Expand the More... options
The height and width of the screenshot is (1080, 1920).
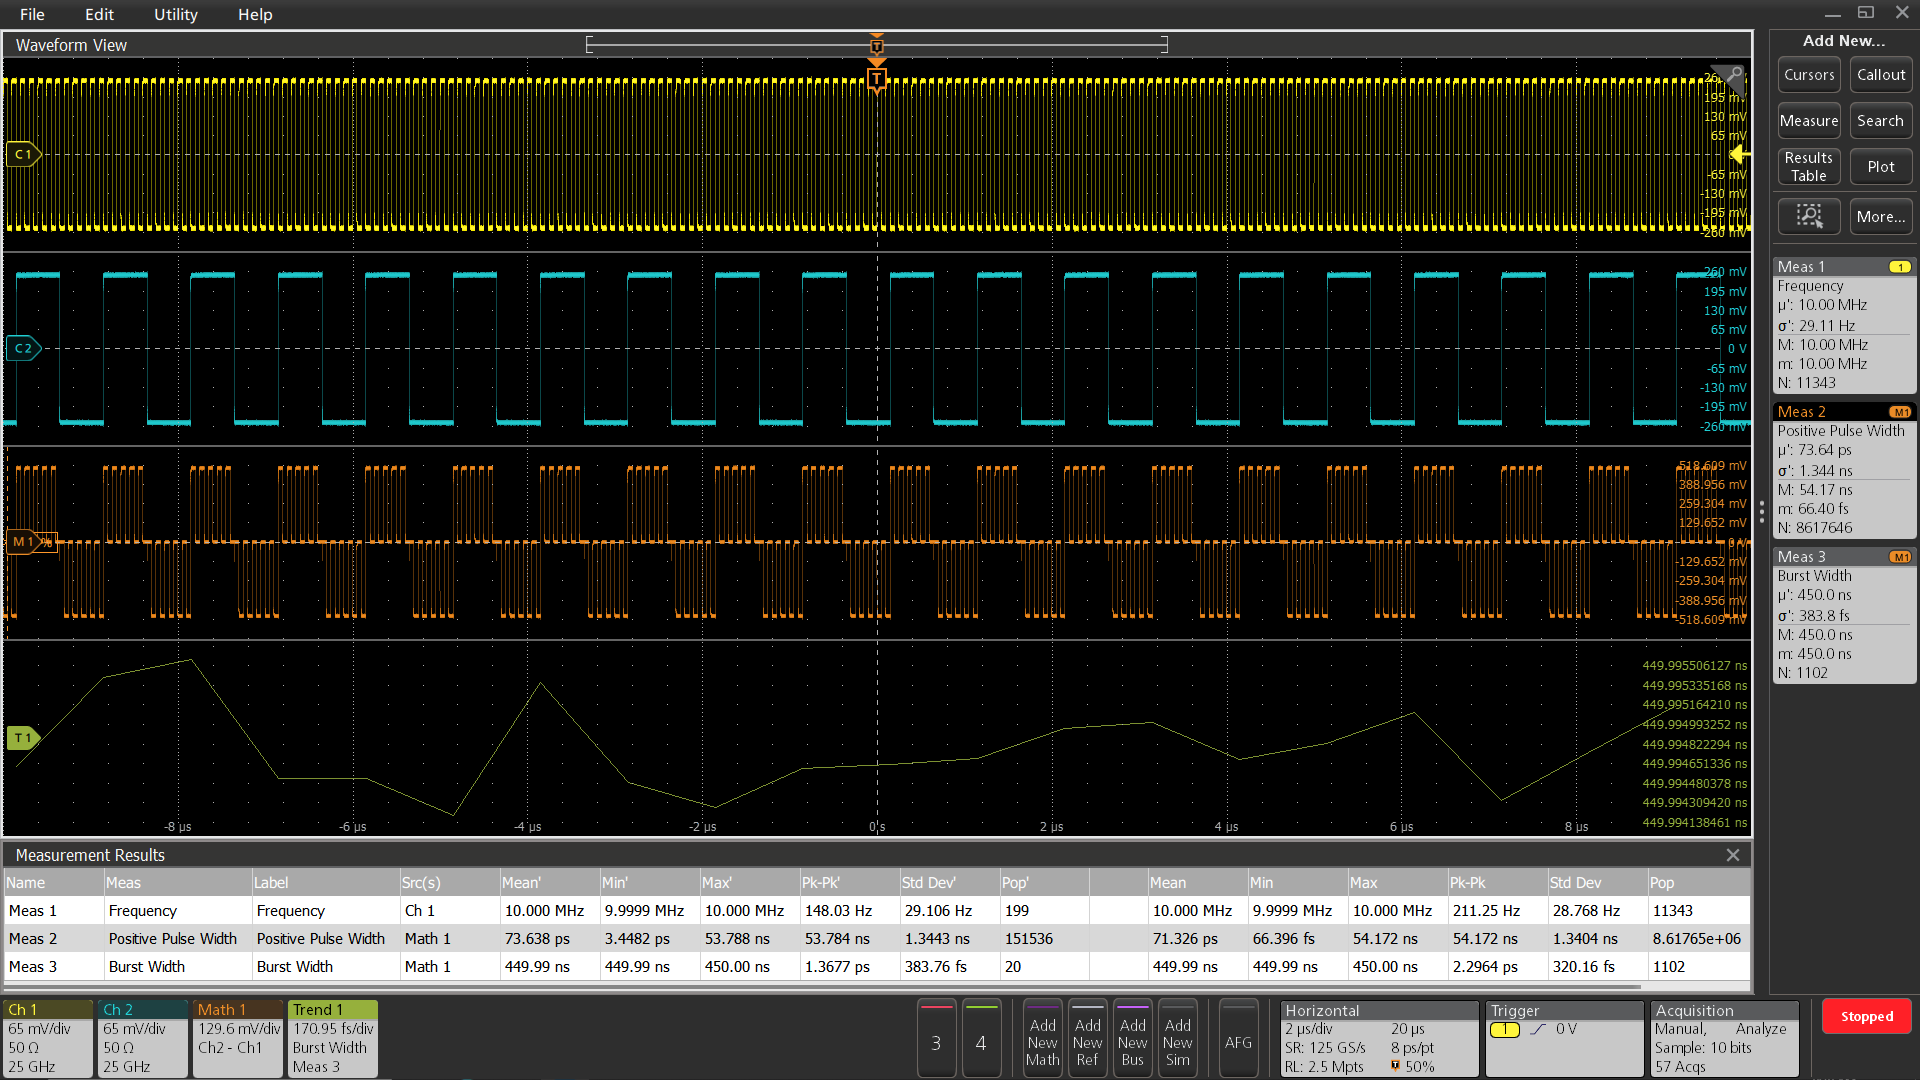point(1881,216)
